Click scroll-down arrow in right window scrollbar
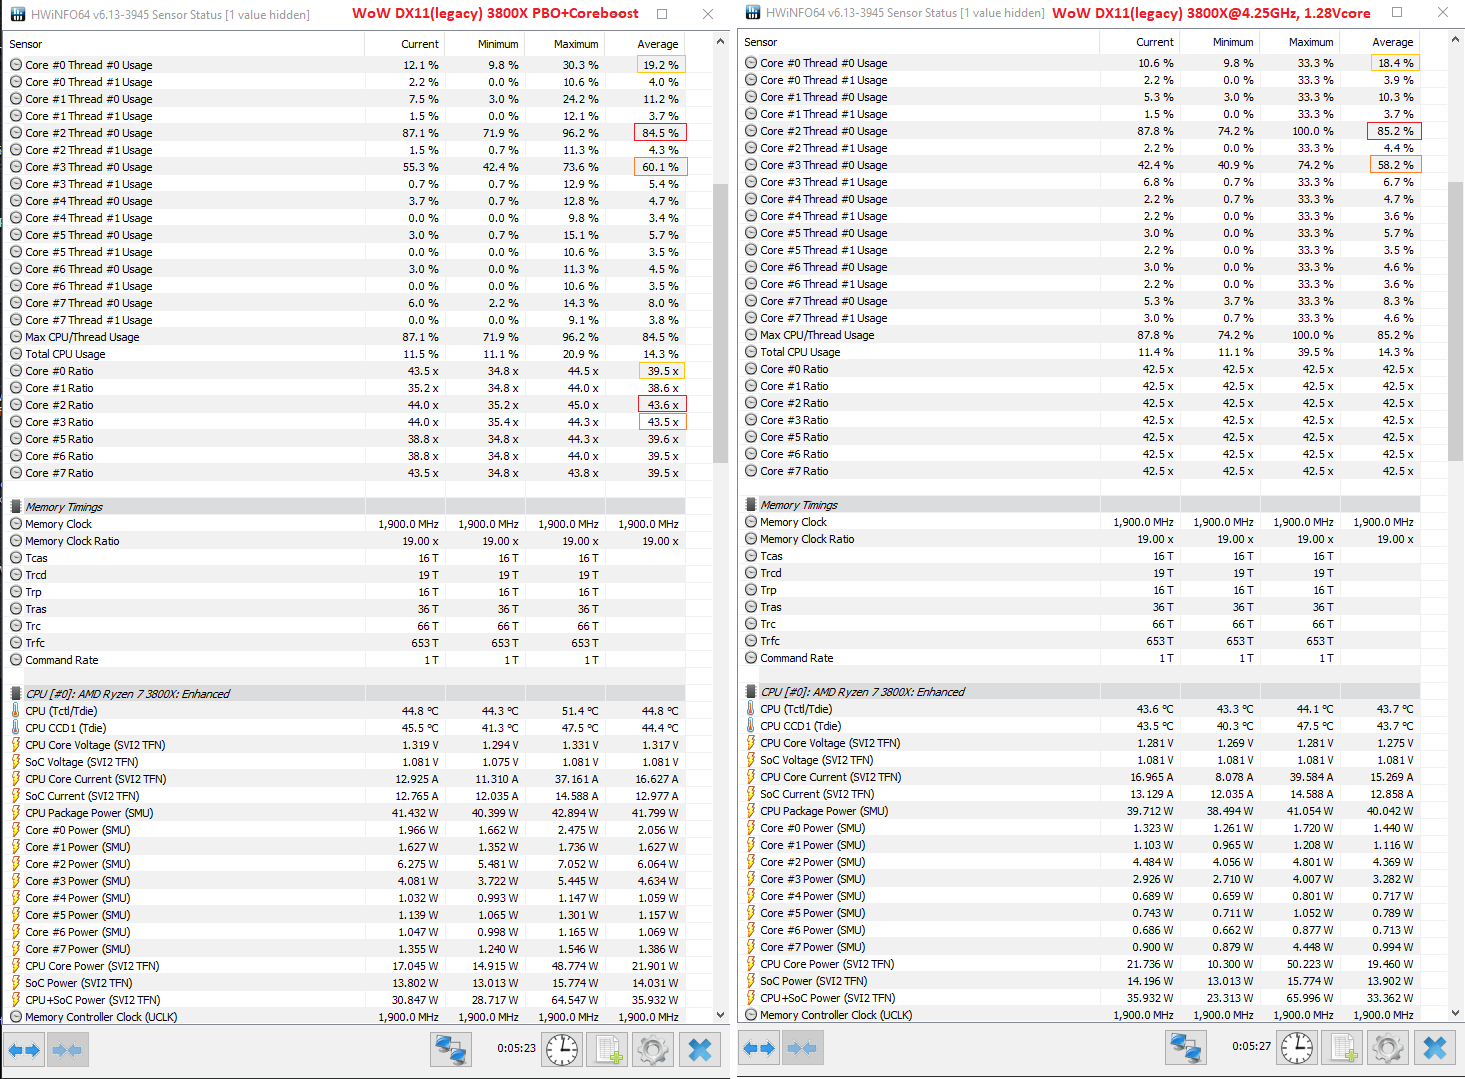 [x=1455, y=1013]
